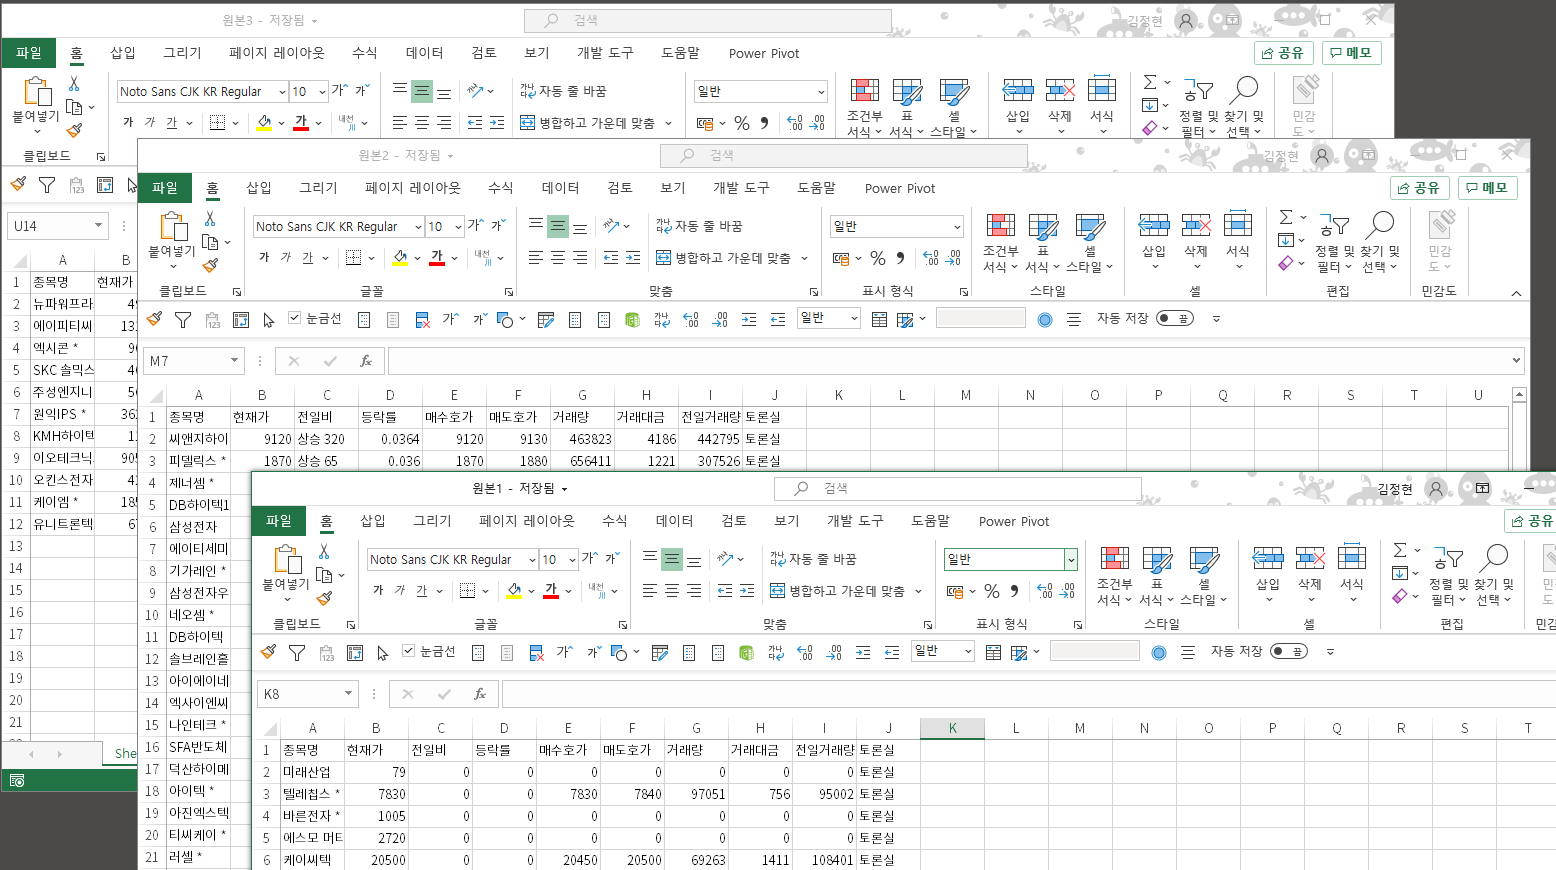Open font size dropdown in 원본1 window
The image size is (1556, 870).
click(572, 559)
